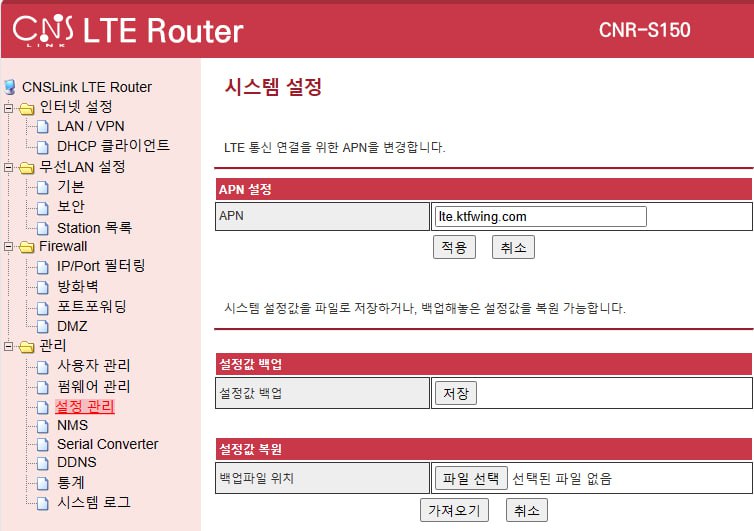Click 파일 선택 to choose backup file
Screen dimensions: 754x531
pyautogui.click(x=470, y=478)
